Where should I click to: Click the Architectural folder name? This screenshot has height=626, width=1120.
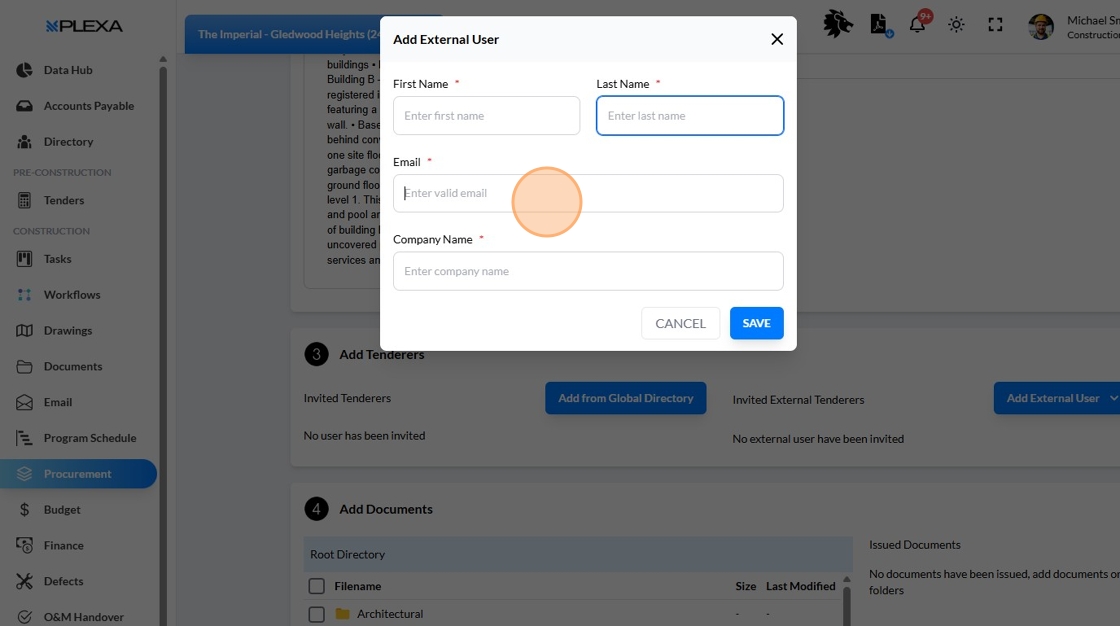pos(390,614)
